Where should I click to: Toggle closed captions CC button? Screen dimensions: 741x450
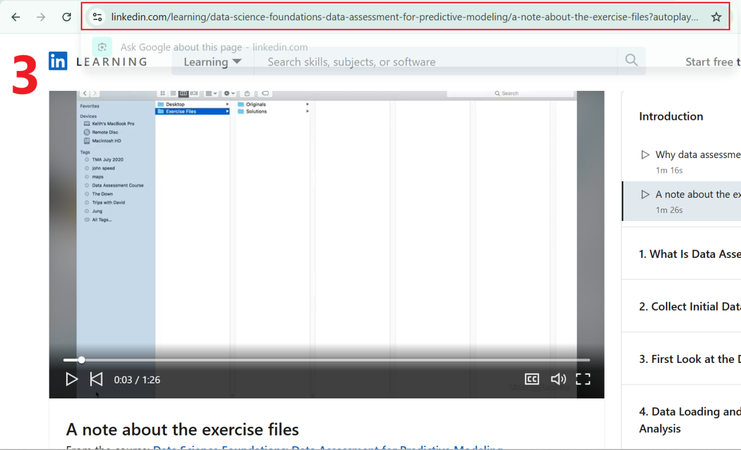pos(532,379)
